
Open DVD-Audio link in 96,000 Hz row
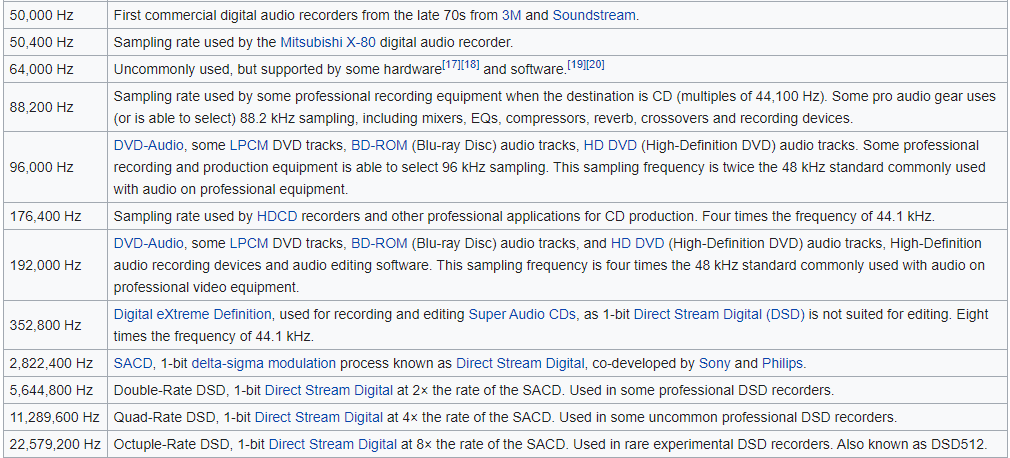point(149,146)
